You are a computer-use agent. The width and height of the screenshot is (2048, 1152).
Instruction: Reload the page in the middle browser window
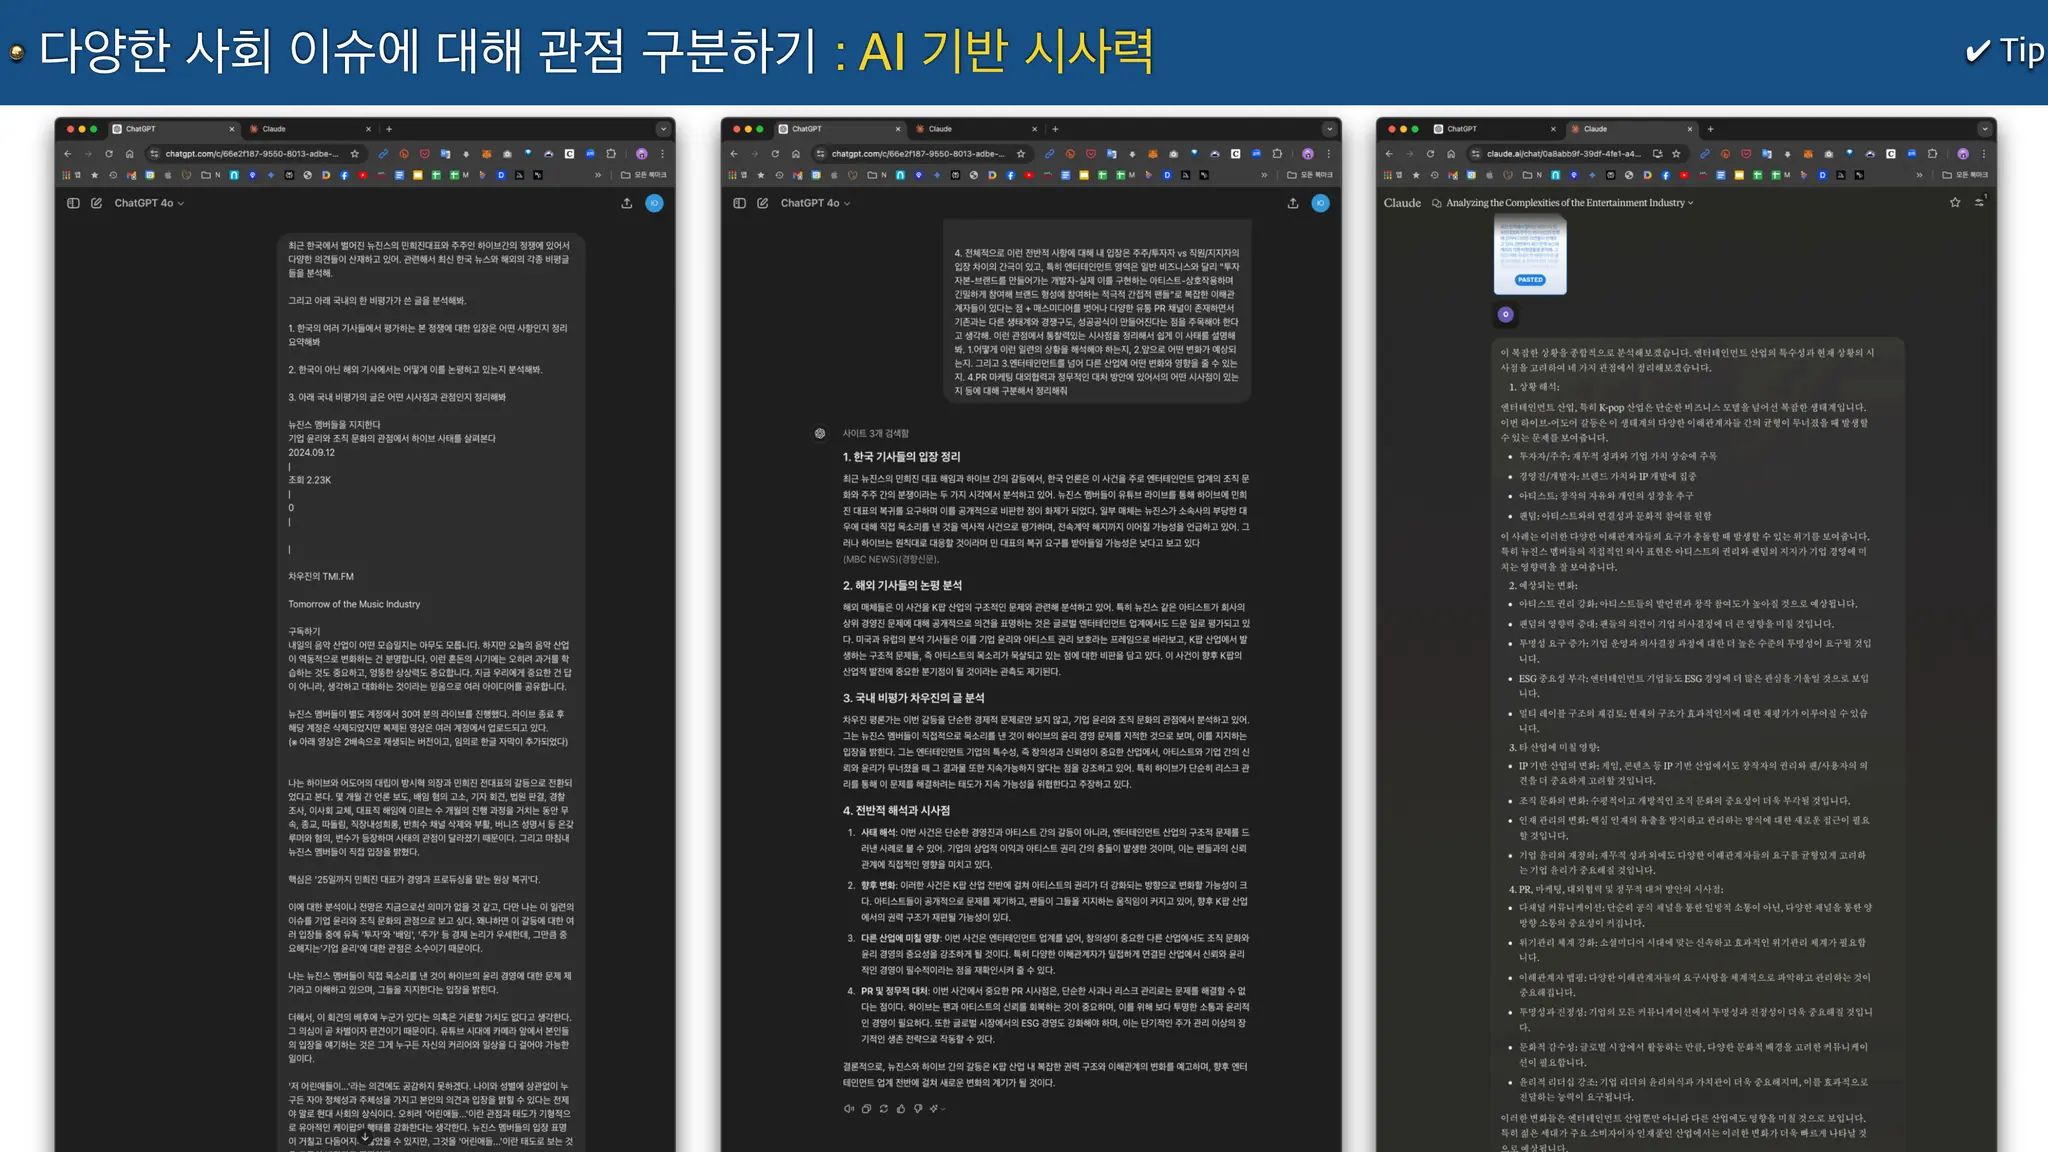[x=775, y=154]
